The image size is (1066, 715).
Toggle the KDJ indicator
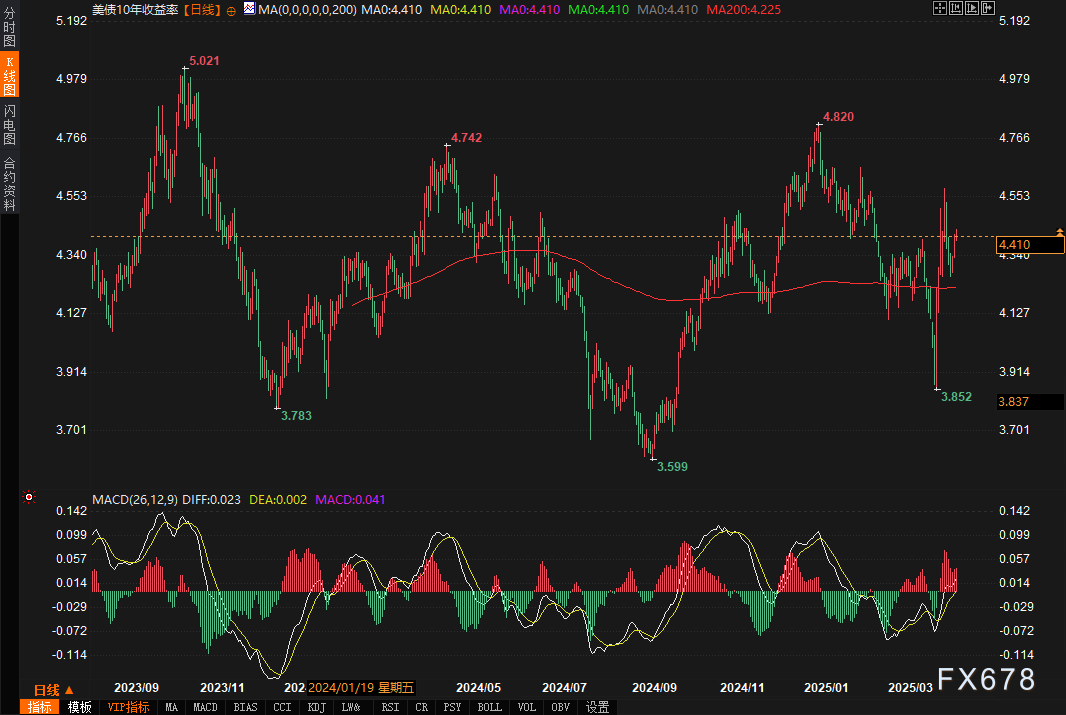point(317,707)
